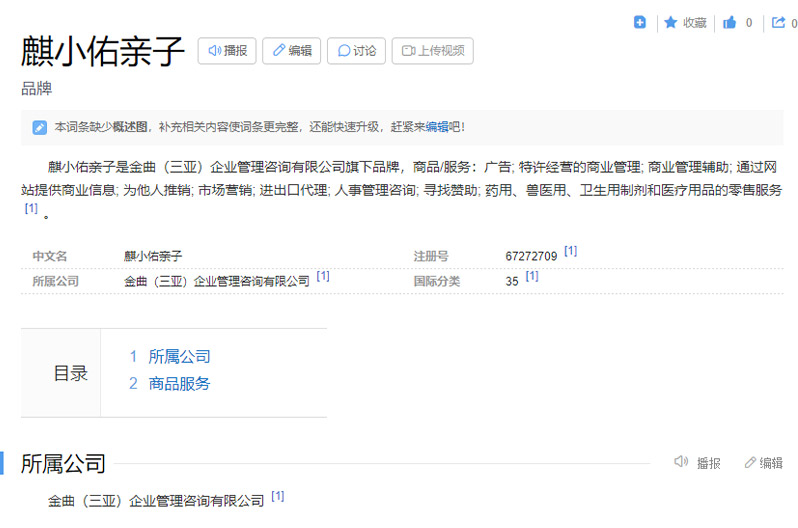798x528 pixels.
Task: Click the blue plus add icon
Action: click(640, 22)
